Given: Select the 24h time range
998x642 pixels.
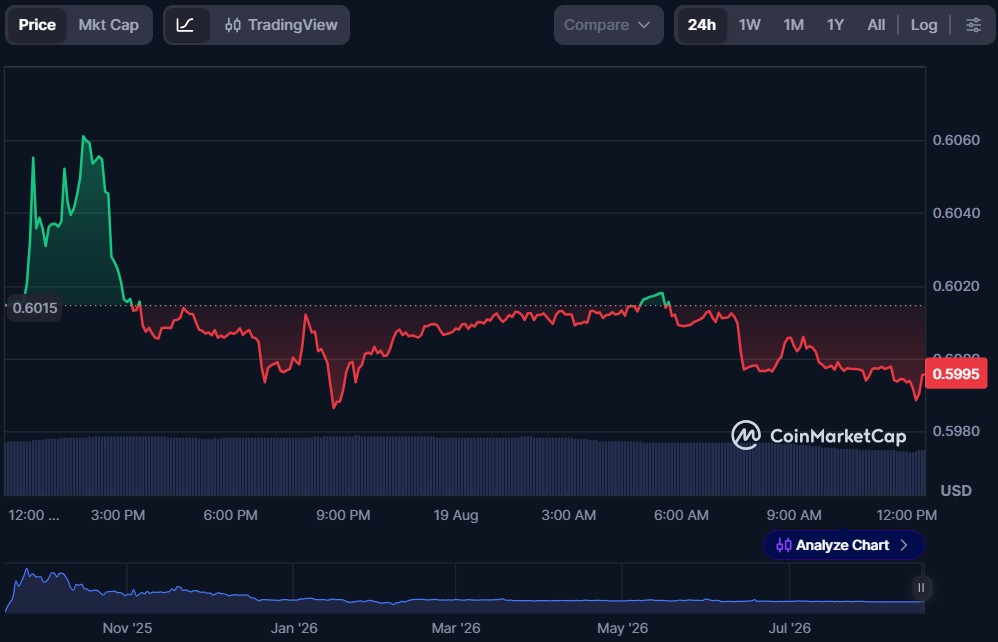Looking at the screenshot, I should (701, 25).
